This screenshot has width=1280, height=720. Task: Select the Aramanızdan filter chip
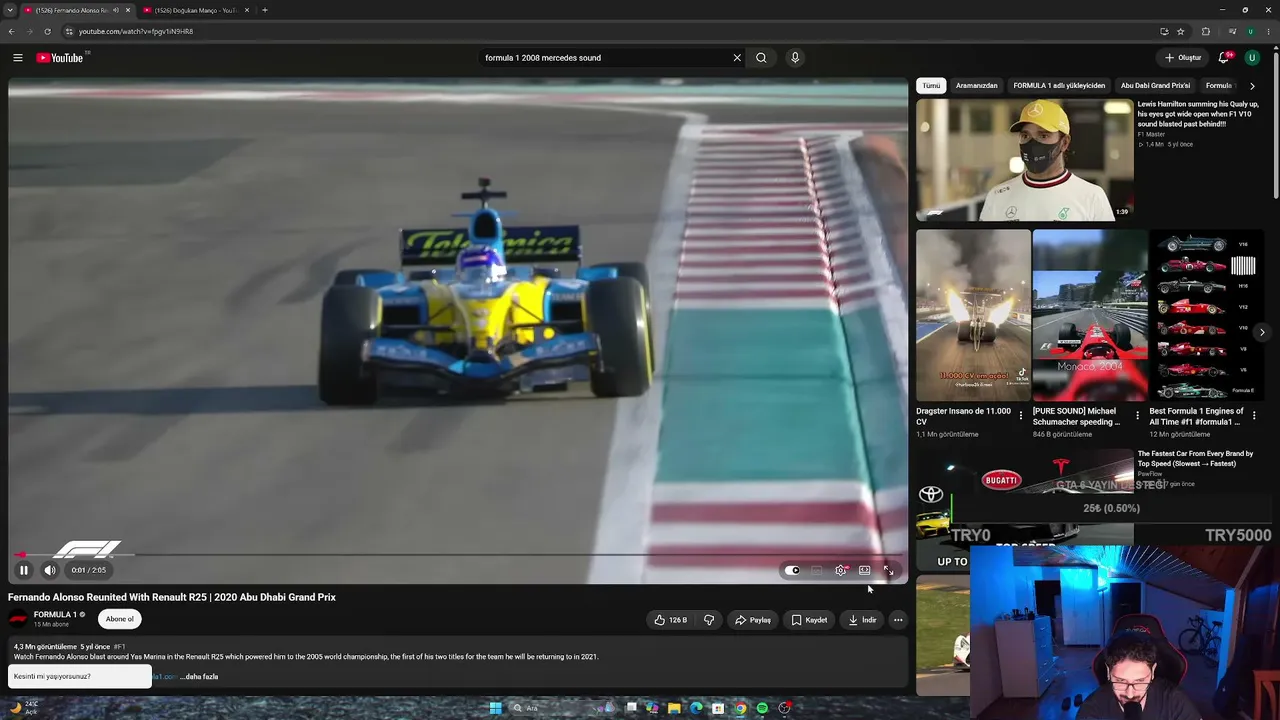click(x=976, y=86)
